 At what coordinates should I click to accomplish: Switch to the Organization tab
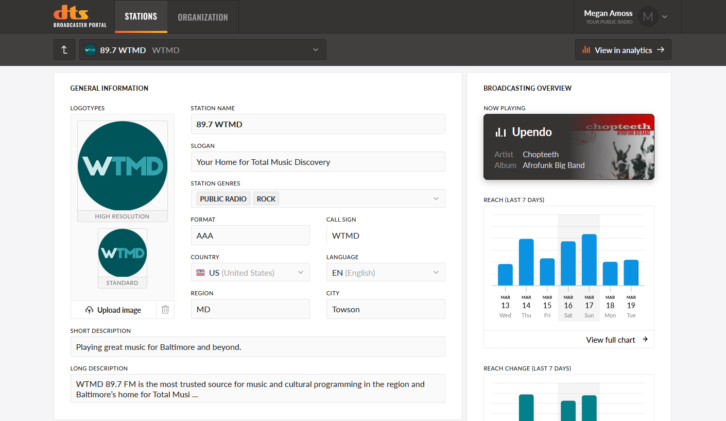[x=203, y=17]
